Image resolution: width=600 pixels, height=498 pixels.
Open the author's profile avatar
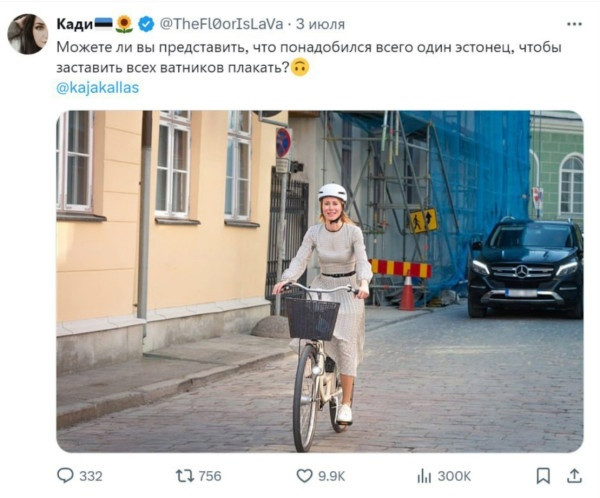pyautogui.click(x=28, y=34)
